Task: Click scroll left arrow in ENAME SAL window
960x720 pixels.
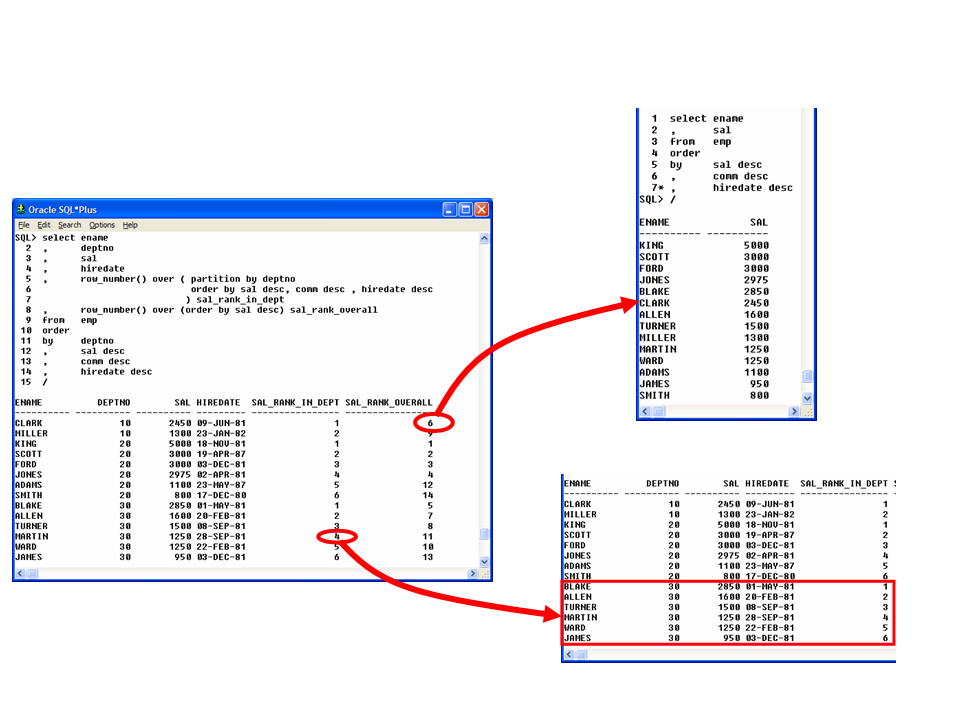Action: click(645, 411)
